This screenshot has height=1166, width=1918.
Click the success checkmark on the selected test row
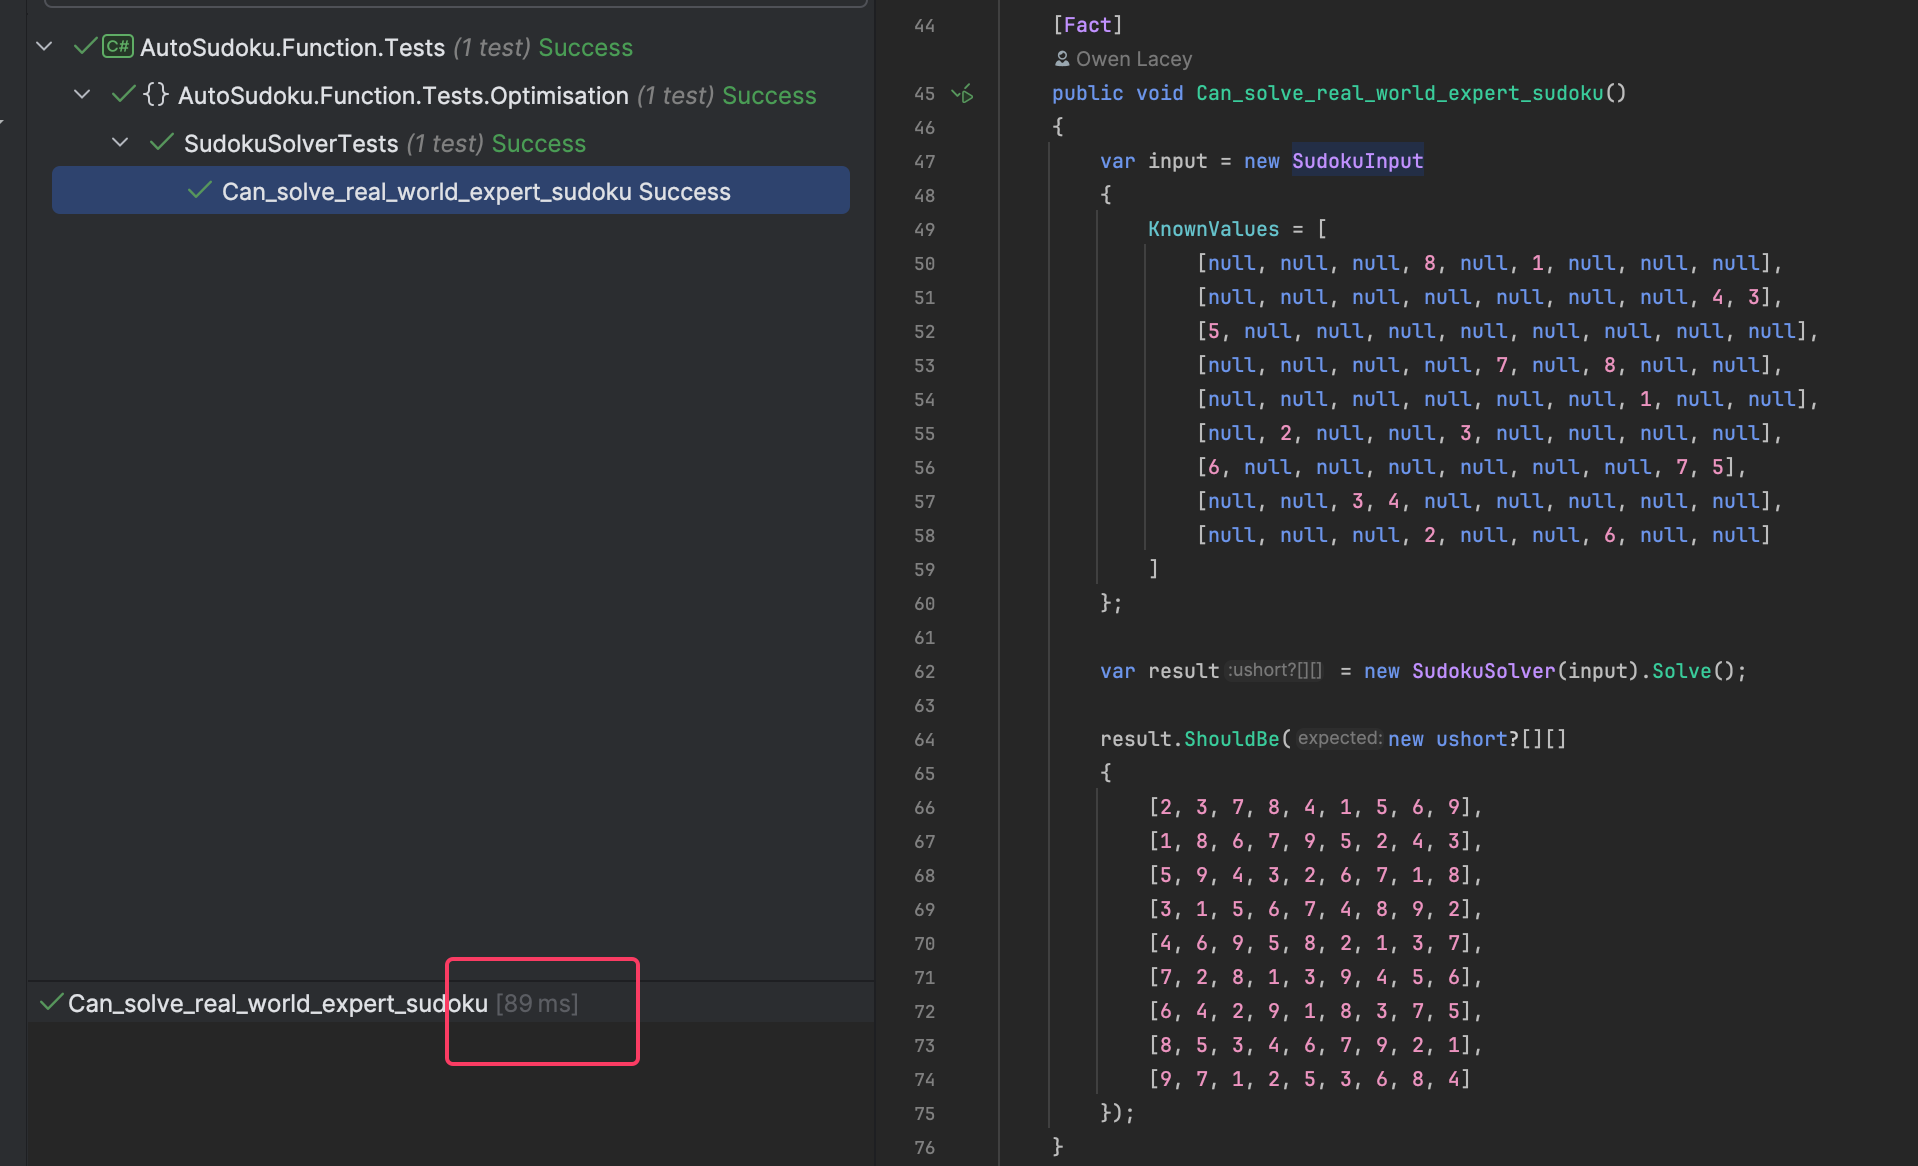tap(199, 190)
